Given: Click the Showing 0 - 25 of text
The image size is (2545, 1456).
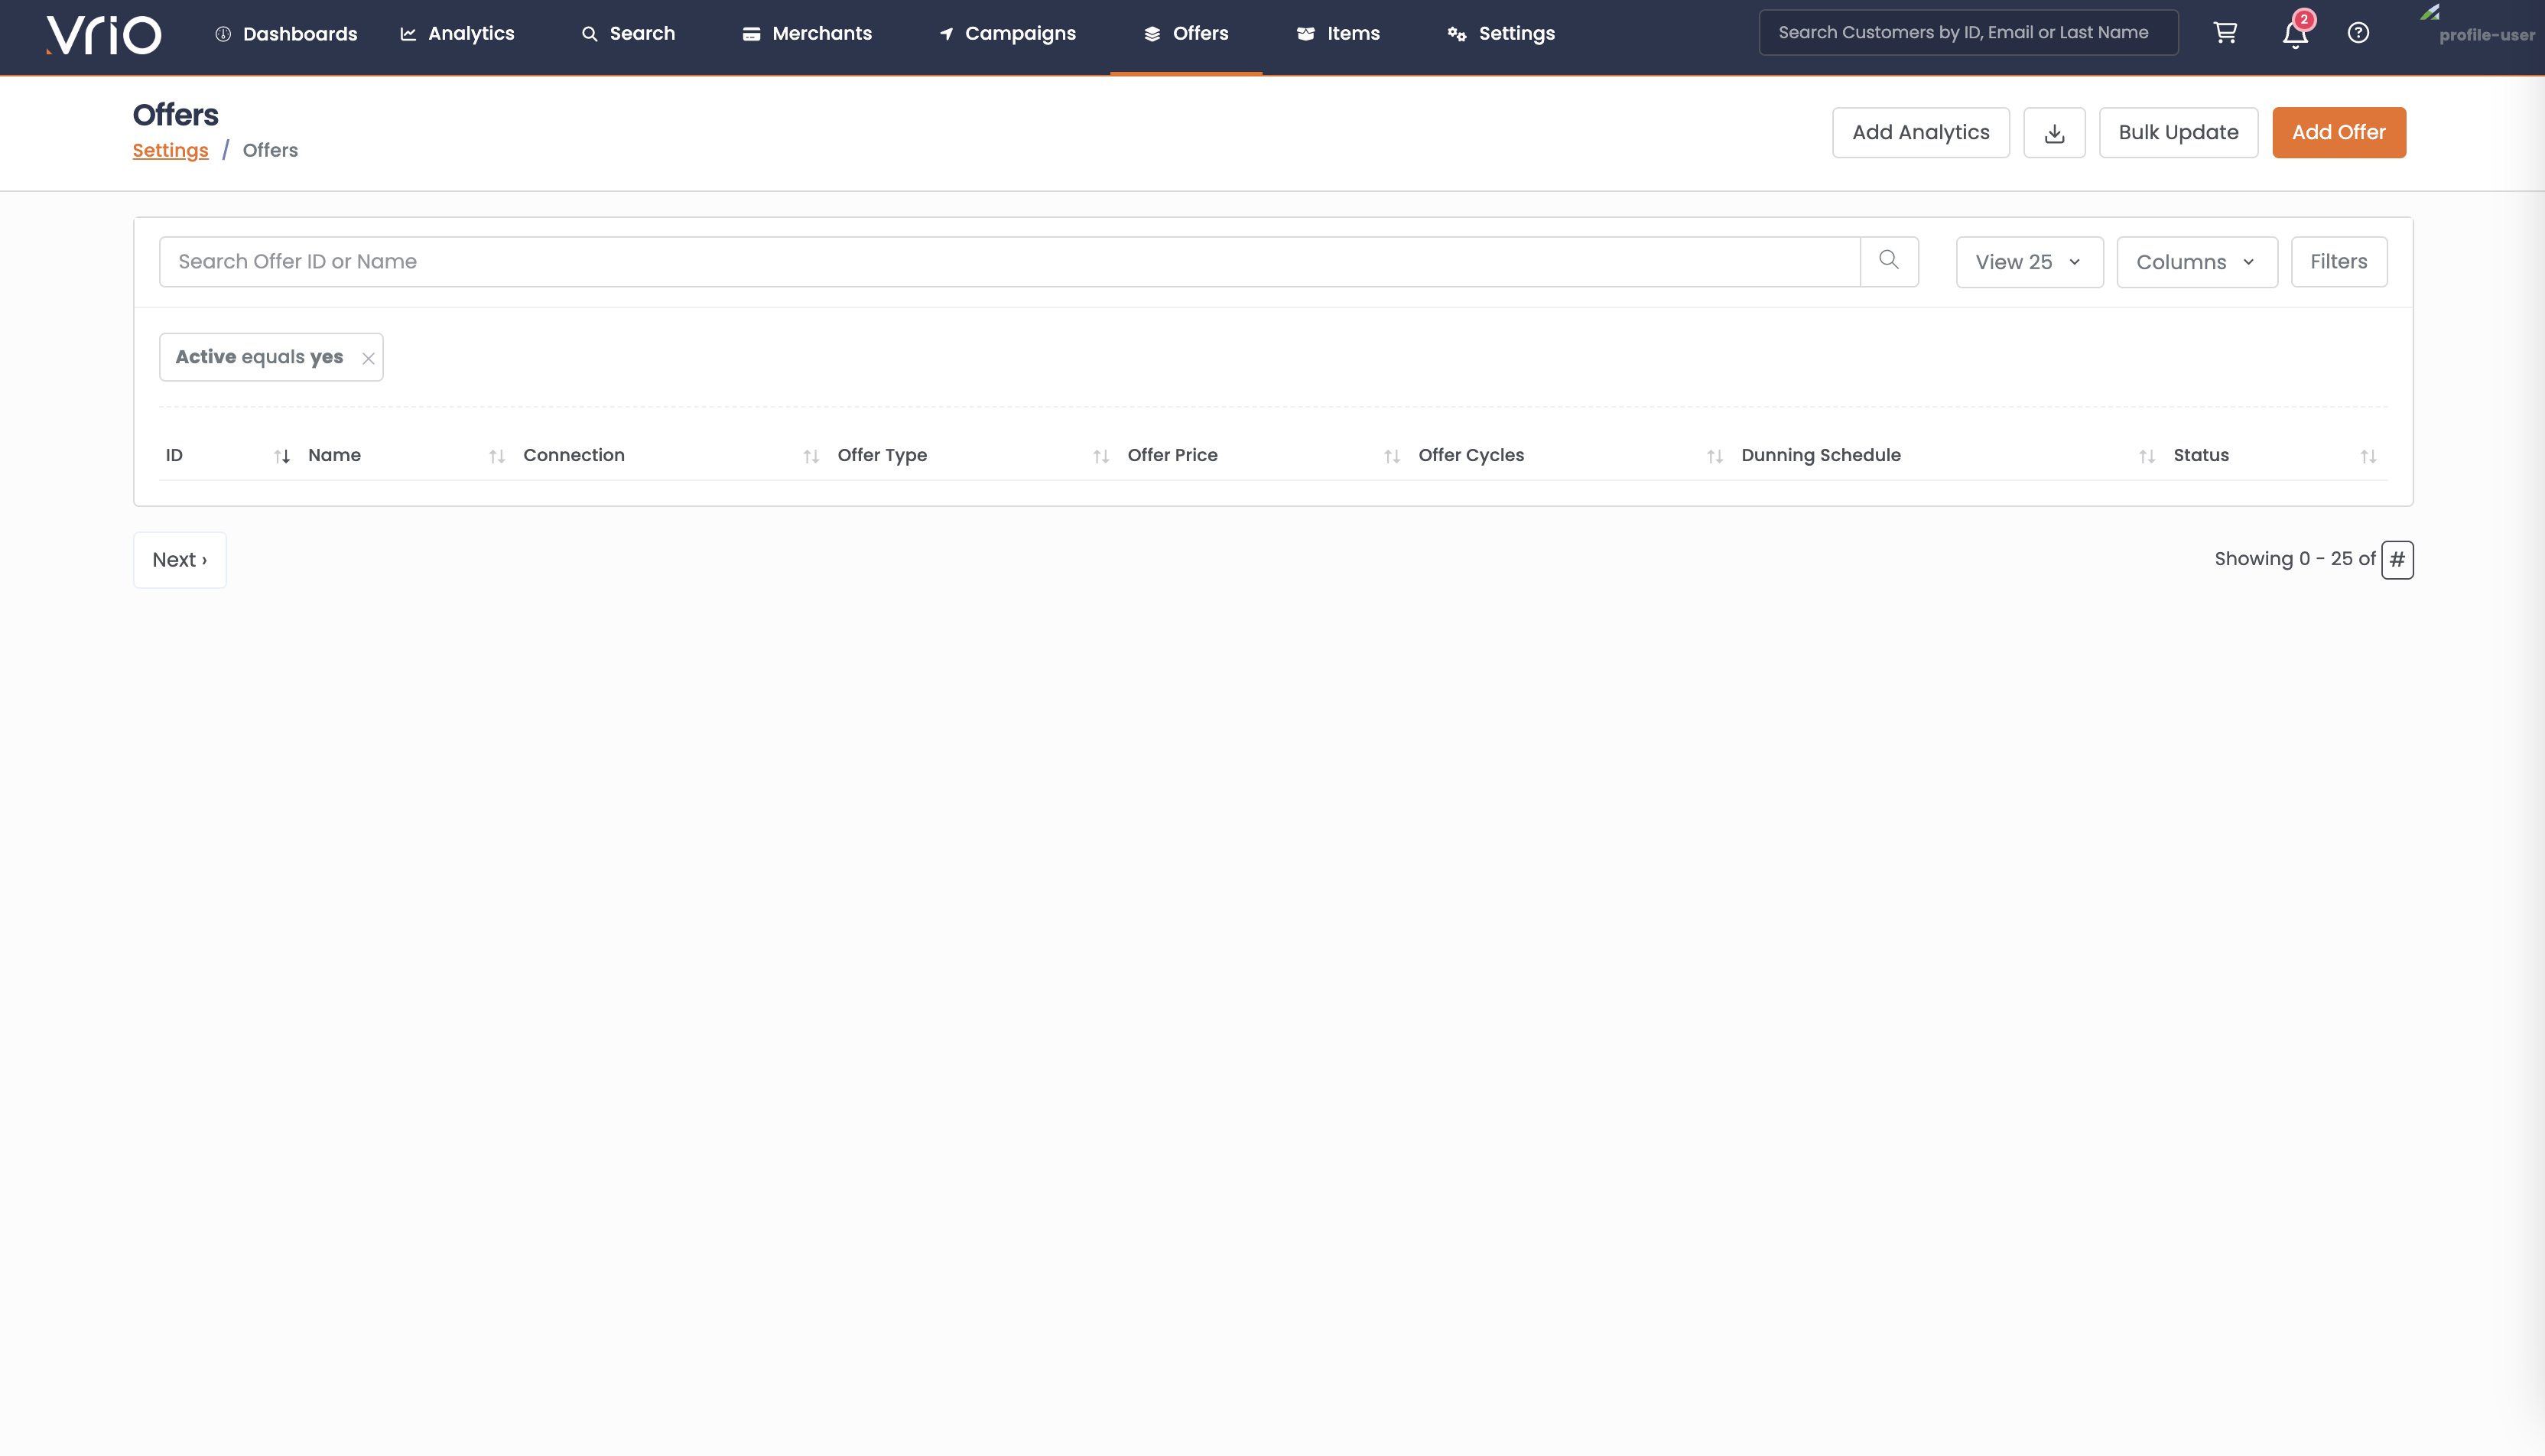Looking at the screenshot, I should (x=2294, y=560).
